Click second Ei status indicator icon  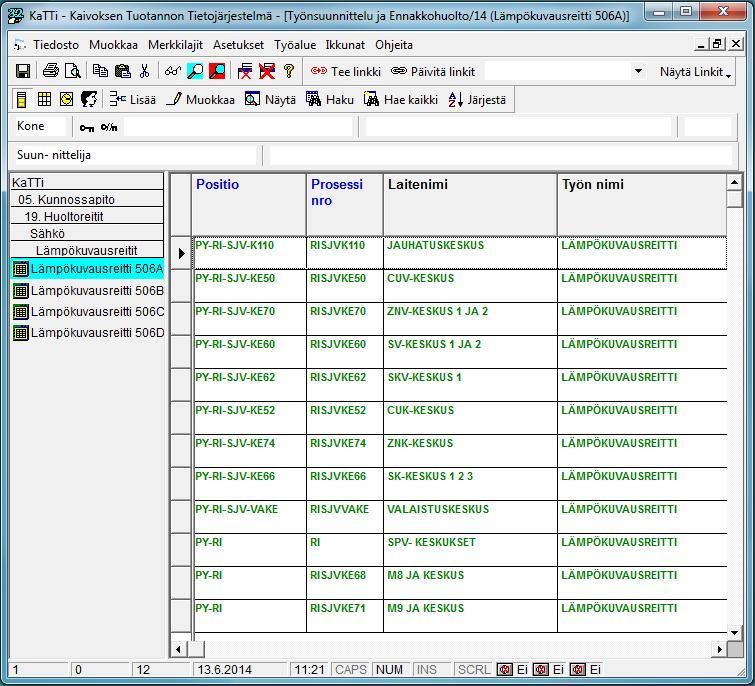541,670
